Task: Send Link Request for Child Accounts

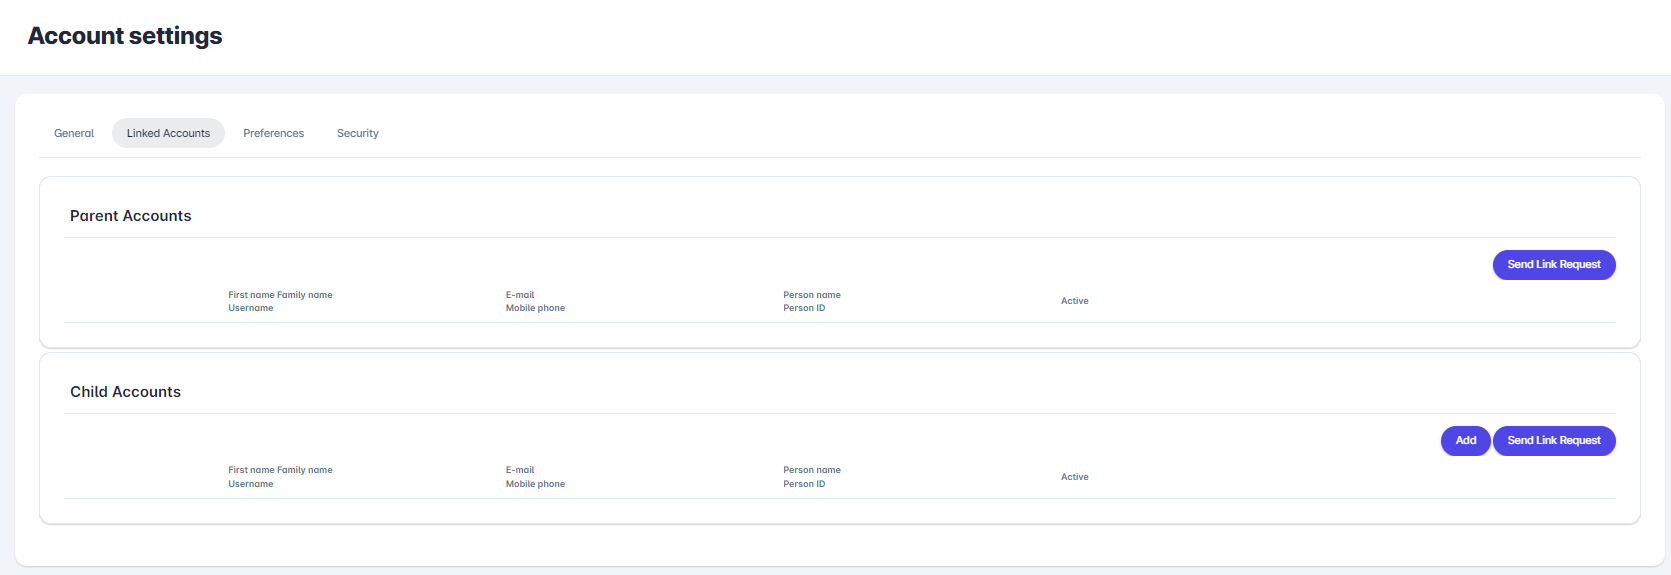Action: click(1553, 441)
